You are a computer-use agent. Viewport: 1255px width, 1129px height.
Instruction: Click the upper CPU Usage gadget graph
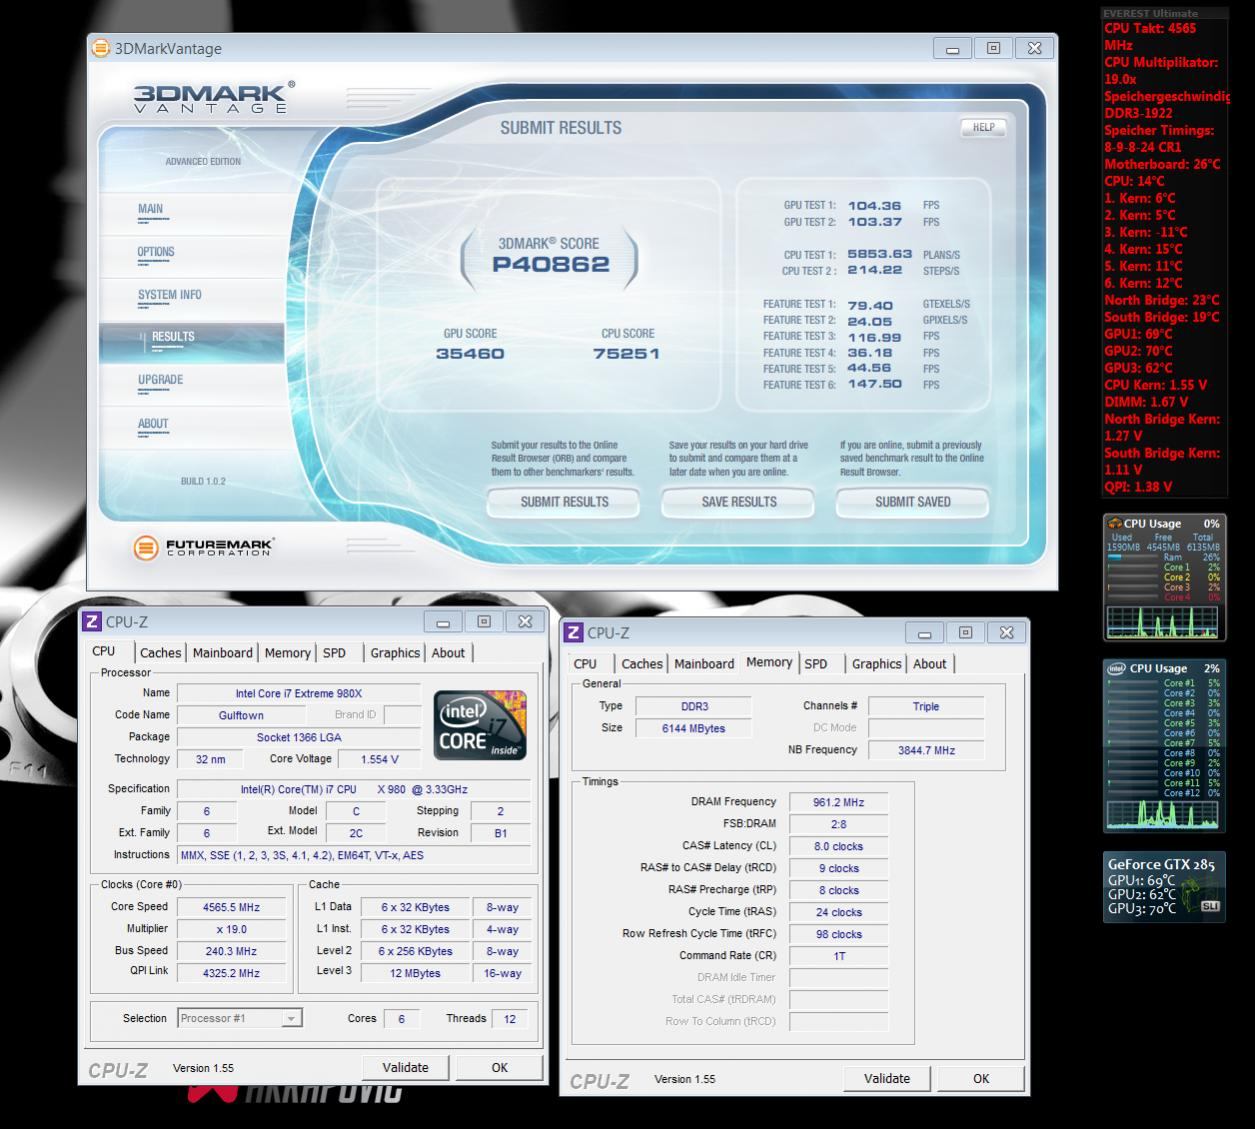(x=1163, y=621)
